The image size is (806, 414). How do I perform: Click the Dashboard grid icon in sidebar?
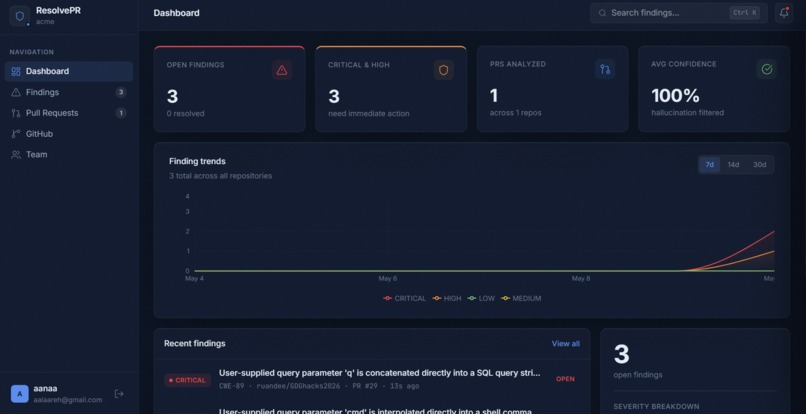click(16, 71)
